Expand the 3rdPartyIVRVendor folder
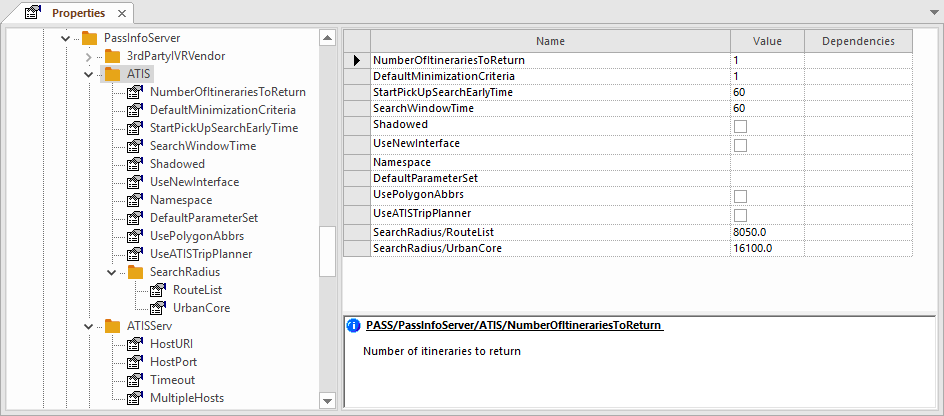944x416 pixels. coord(88,56)
